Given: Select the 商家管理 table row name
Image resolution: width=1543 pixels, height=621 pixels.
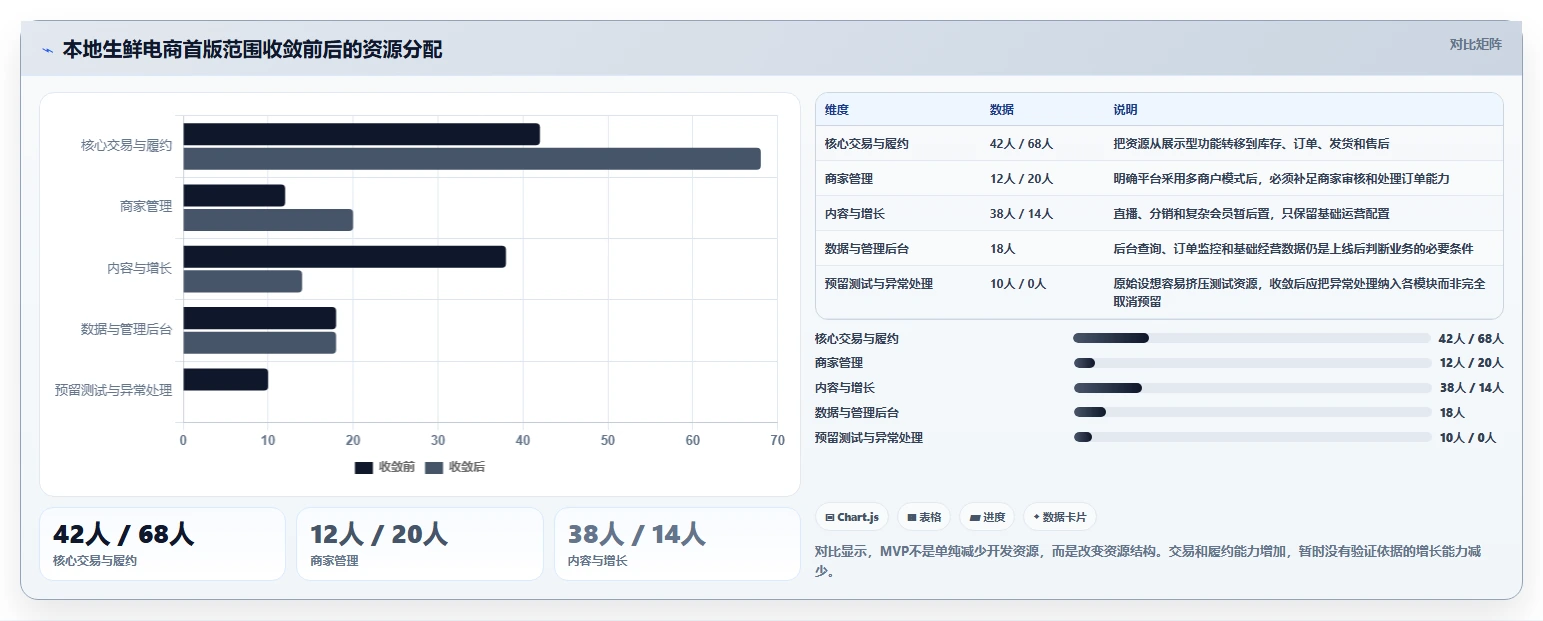Looking at the screenshot, I should tap(850, 179).
